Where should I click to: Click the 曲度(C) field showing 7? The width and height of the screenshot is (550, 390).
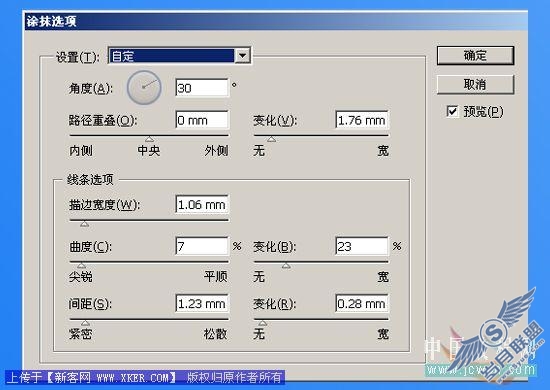tap(202, 246)
